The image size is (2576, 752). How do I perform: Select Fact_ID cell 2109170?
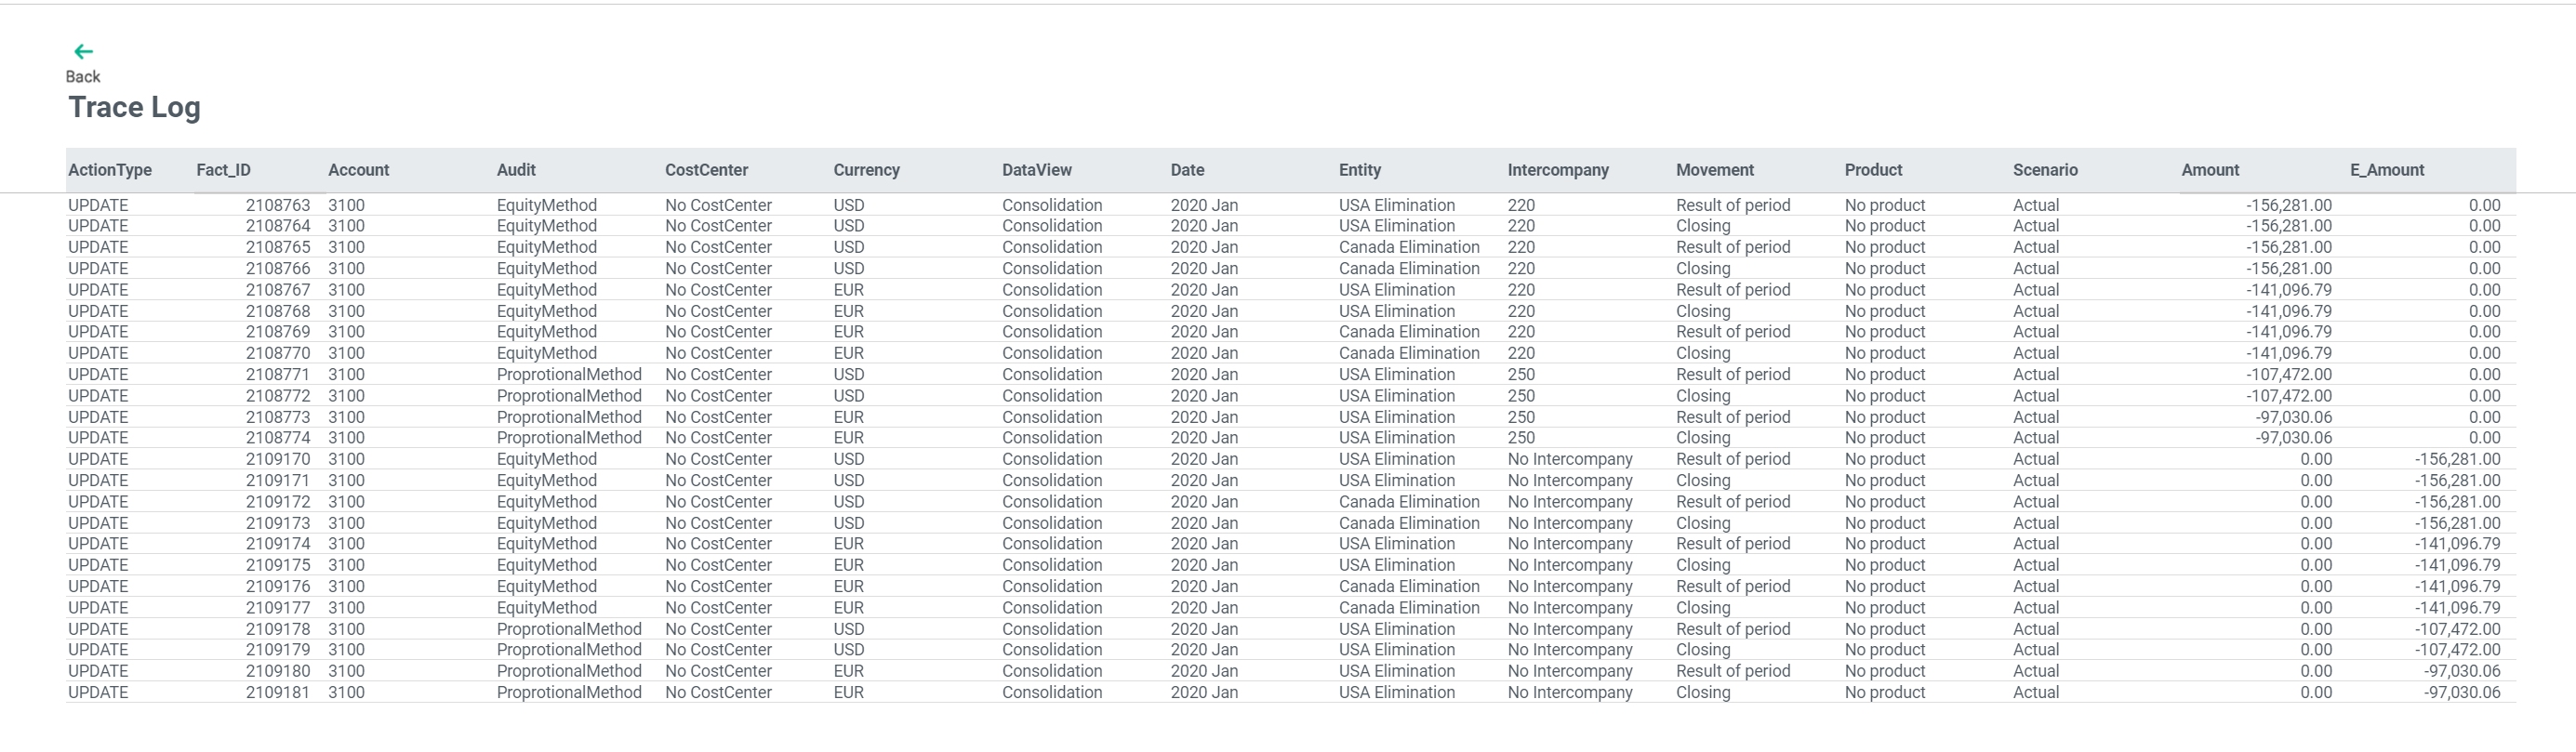[278, 459]
